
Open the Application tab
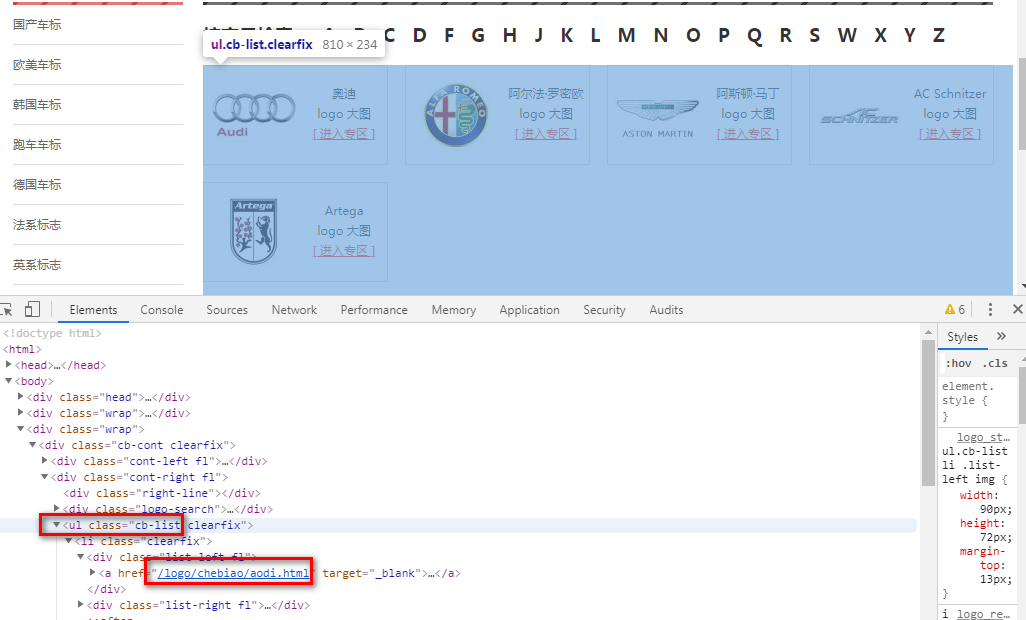(x=529, y=309)
